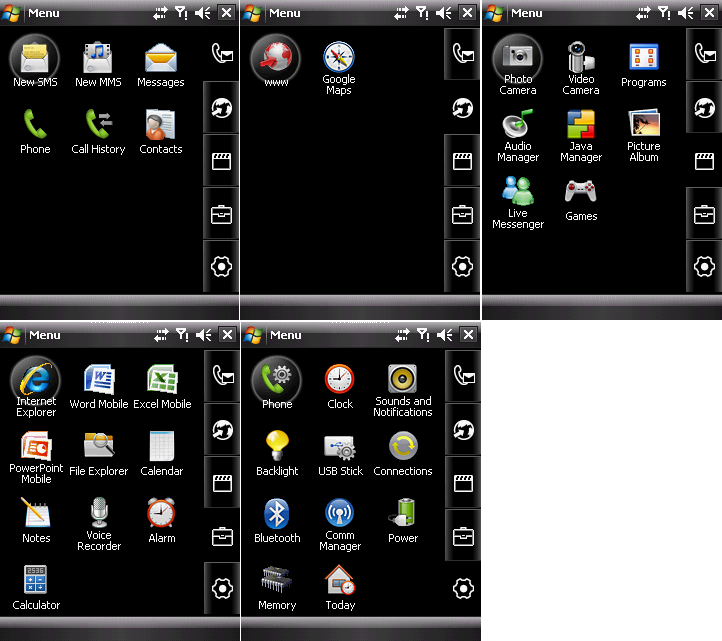Viewport: 722px width, 641px height.
Task: Open Excel Mobile icon
Action: (162, 379)
